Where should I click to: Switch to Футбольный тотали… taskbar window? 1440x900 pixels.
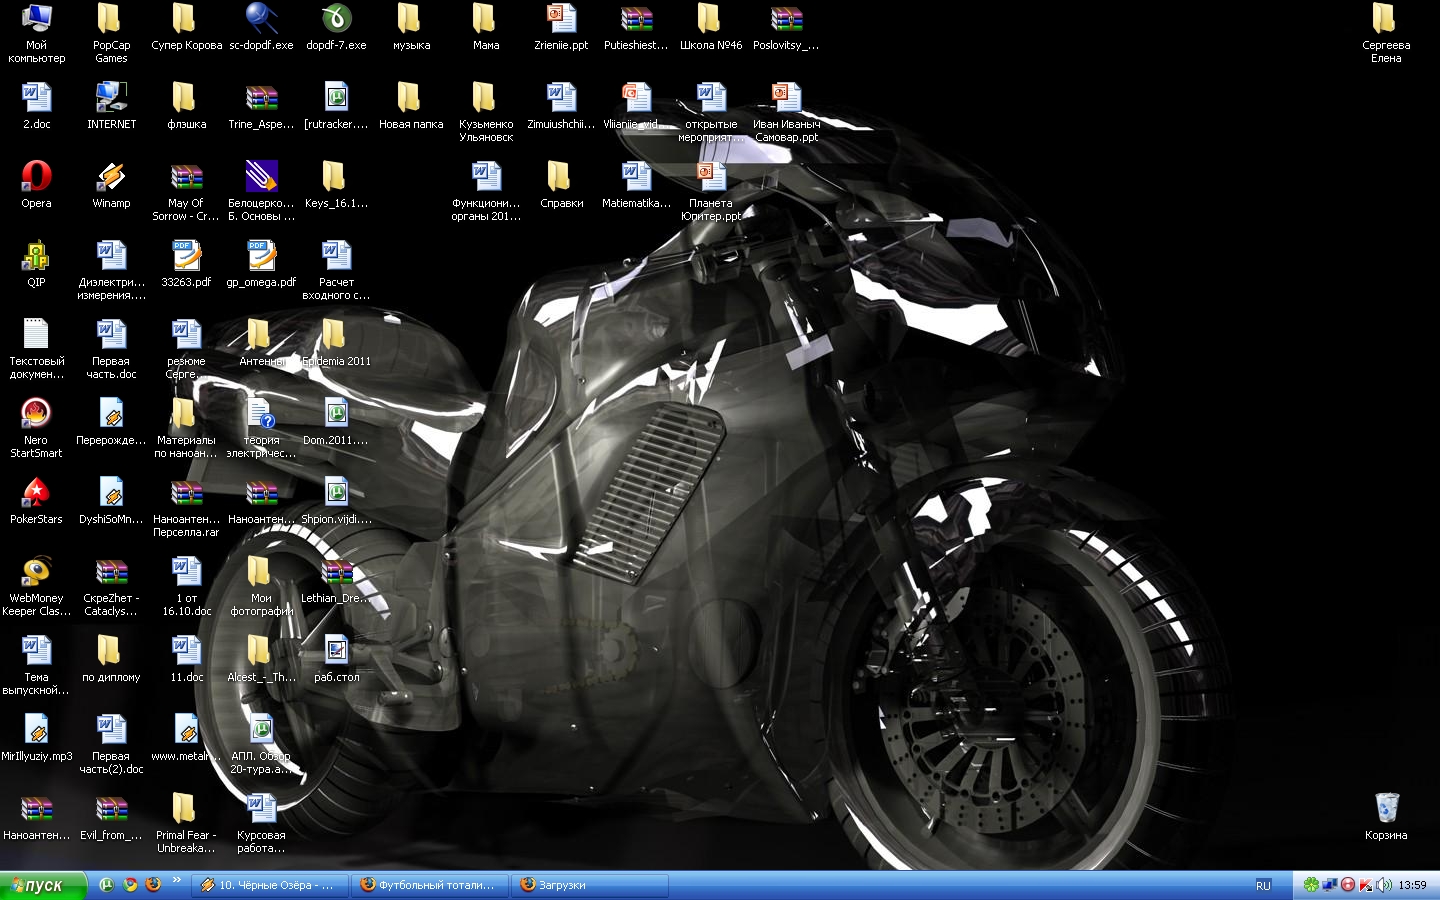tap(430, 885)
